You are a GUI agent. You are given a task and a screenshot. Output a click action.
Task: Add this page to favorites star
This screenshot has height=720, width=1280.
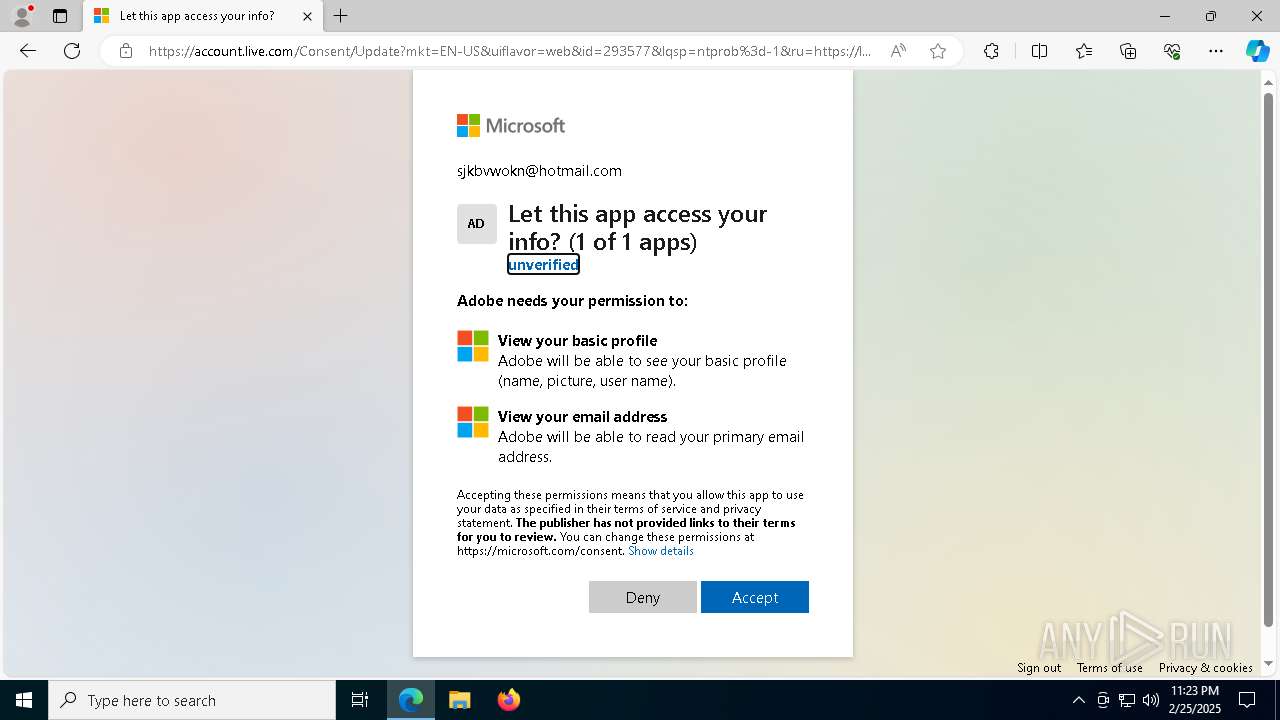[938, 51]
